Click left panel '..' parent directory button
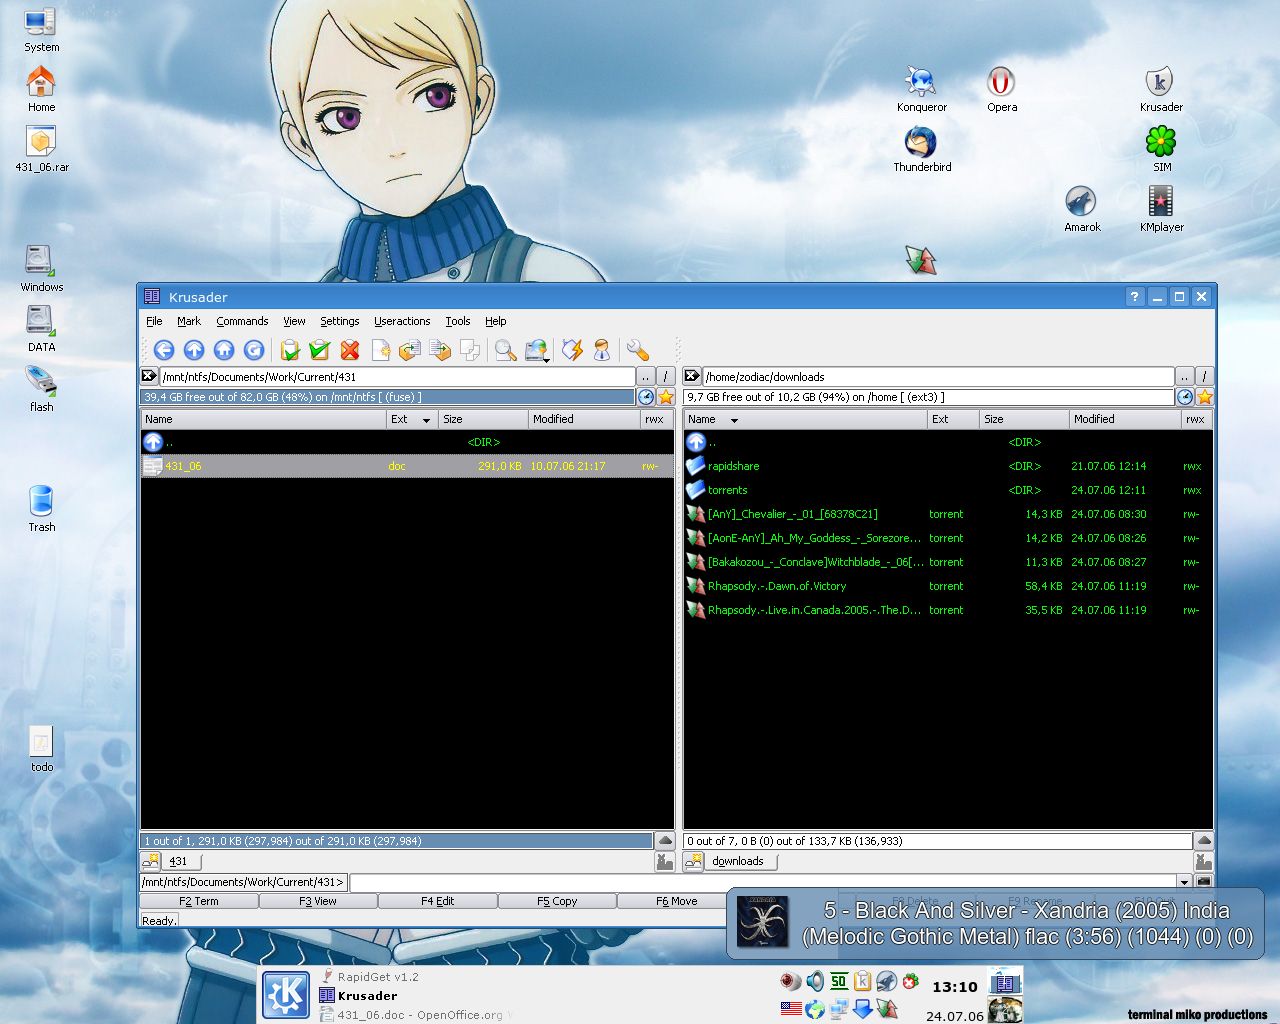 (x=646, y=377)
